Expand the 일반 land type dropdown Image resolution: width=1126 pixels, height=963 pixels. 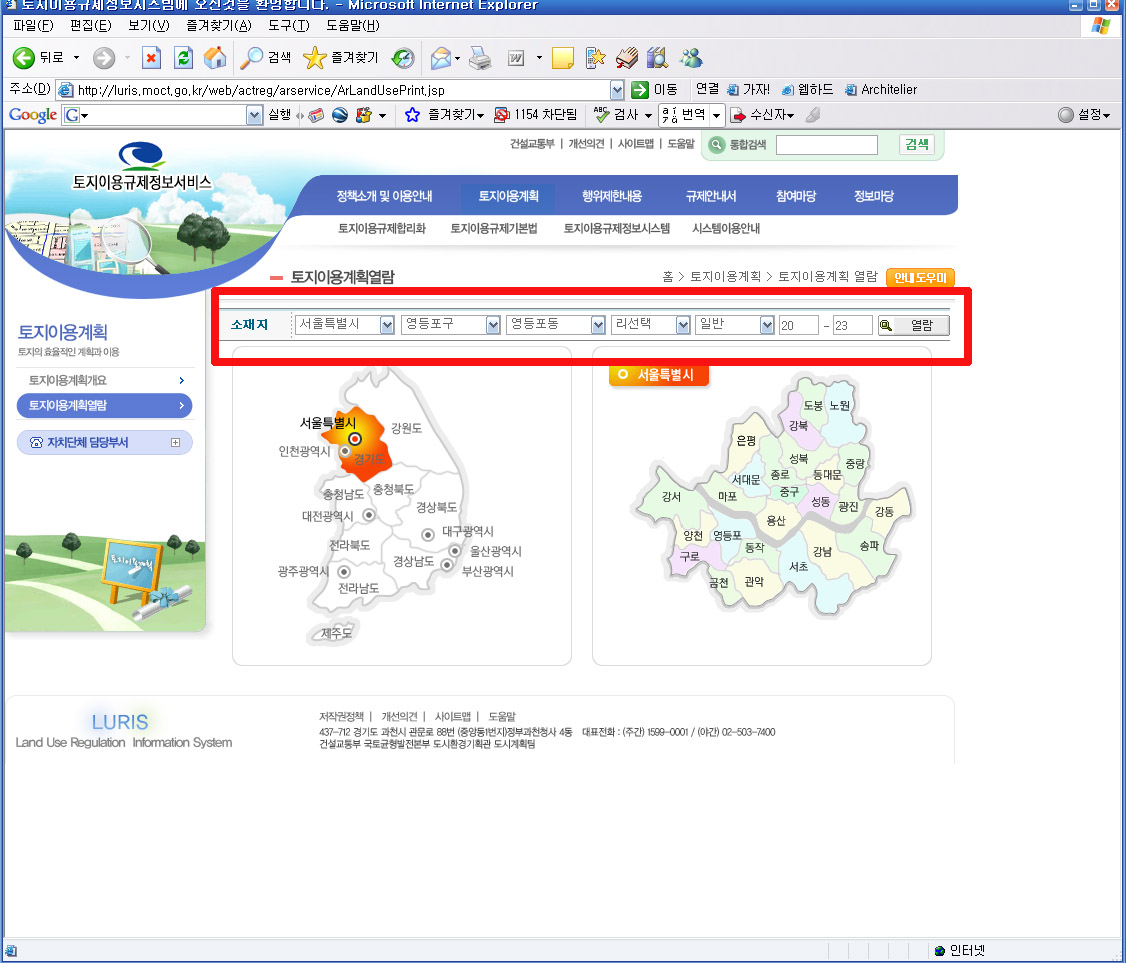coord(767,325)
